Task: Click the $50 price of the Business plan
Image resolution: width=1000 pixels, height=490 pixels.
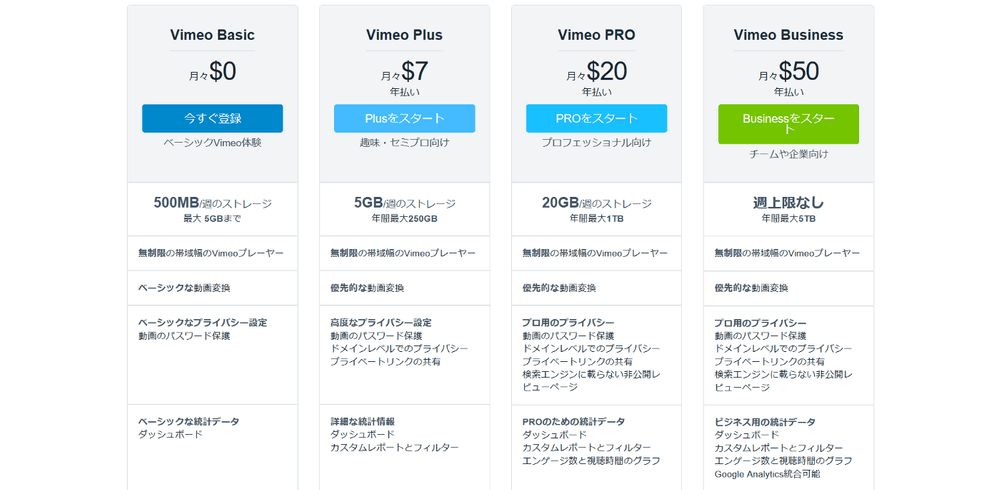Action: pos(798,71)
